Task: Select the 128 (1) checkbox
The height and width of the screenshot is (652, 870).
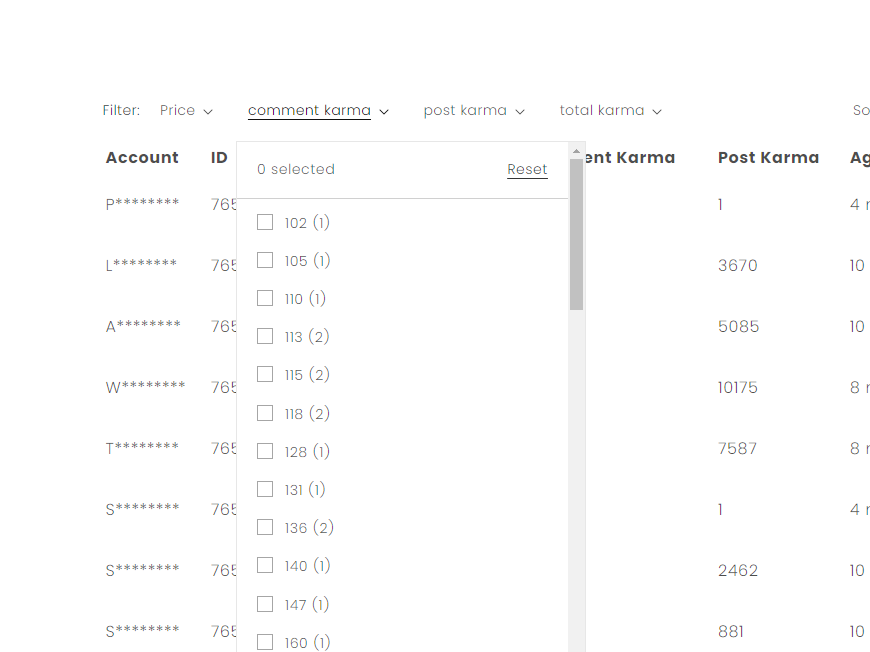Action: [x=265, y=451]
